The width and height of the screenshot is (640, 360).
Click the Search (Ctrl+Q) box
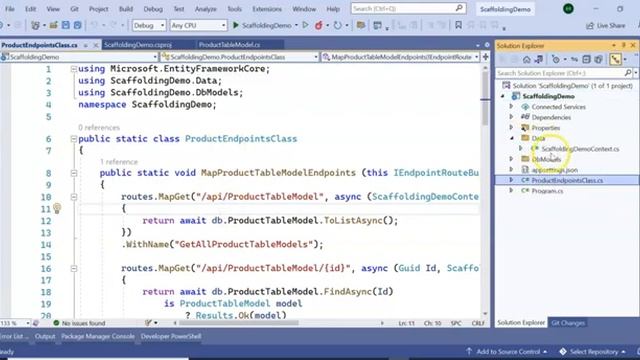point(408,8)
